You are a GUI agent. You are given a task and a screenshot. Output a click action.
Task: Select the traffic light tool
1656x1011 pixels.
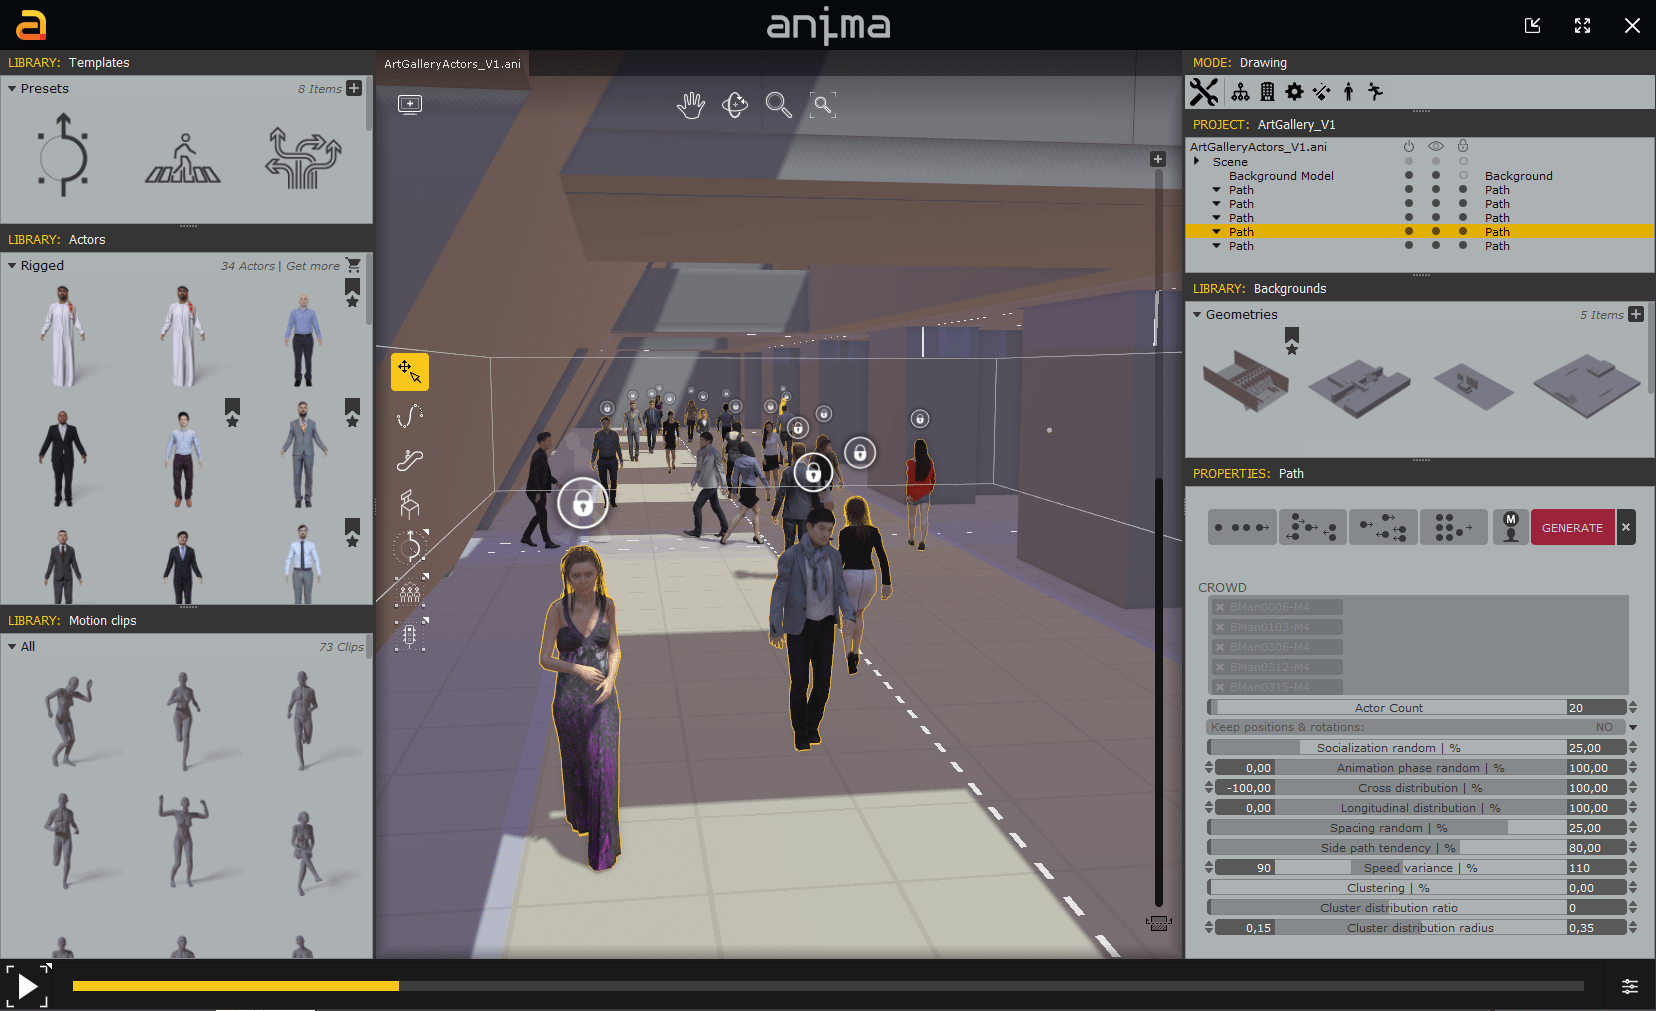[410, 636]
